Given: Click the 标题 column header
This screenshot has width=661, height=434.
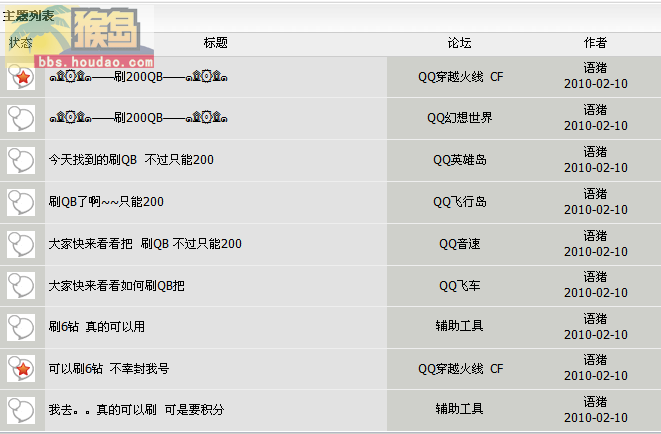Looking at the screenshot, I should pyautogui.click(x=215, y=43).
